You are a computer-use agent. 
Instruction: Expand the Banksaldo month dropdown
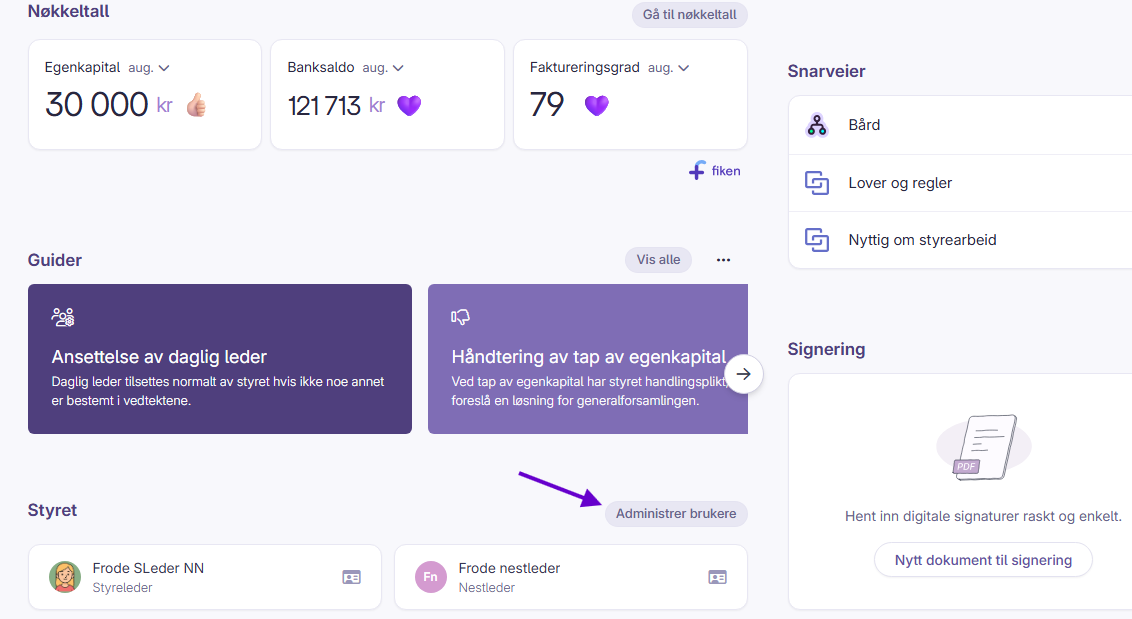[x=383, y=68]
